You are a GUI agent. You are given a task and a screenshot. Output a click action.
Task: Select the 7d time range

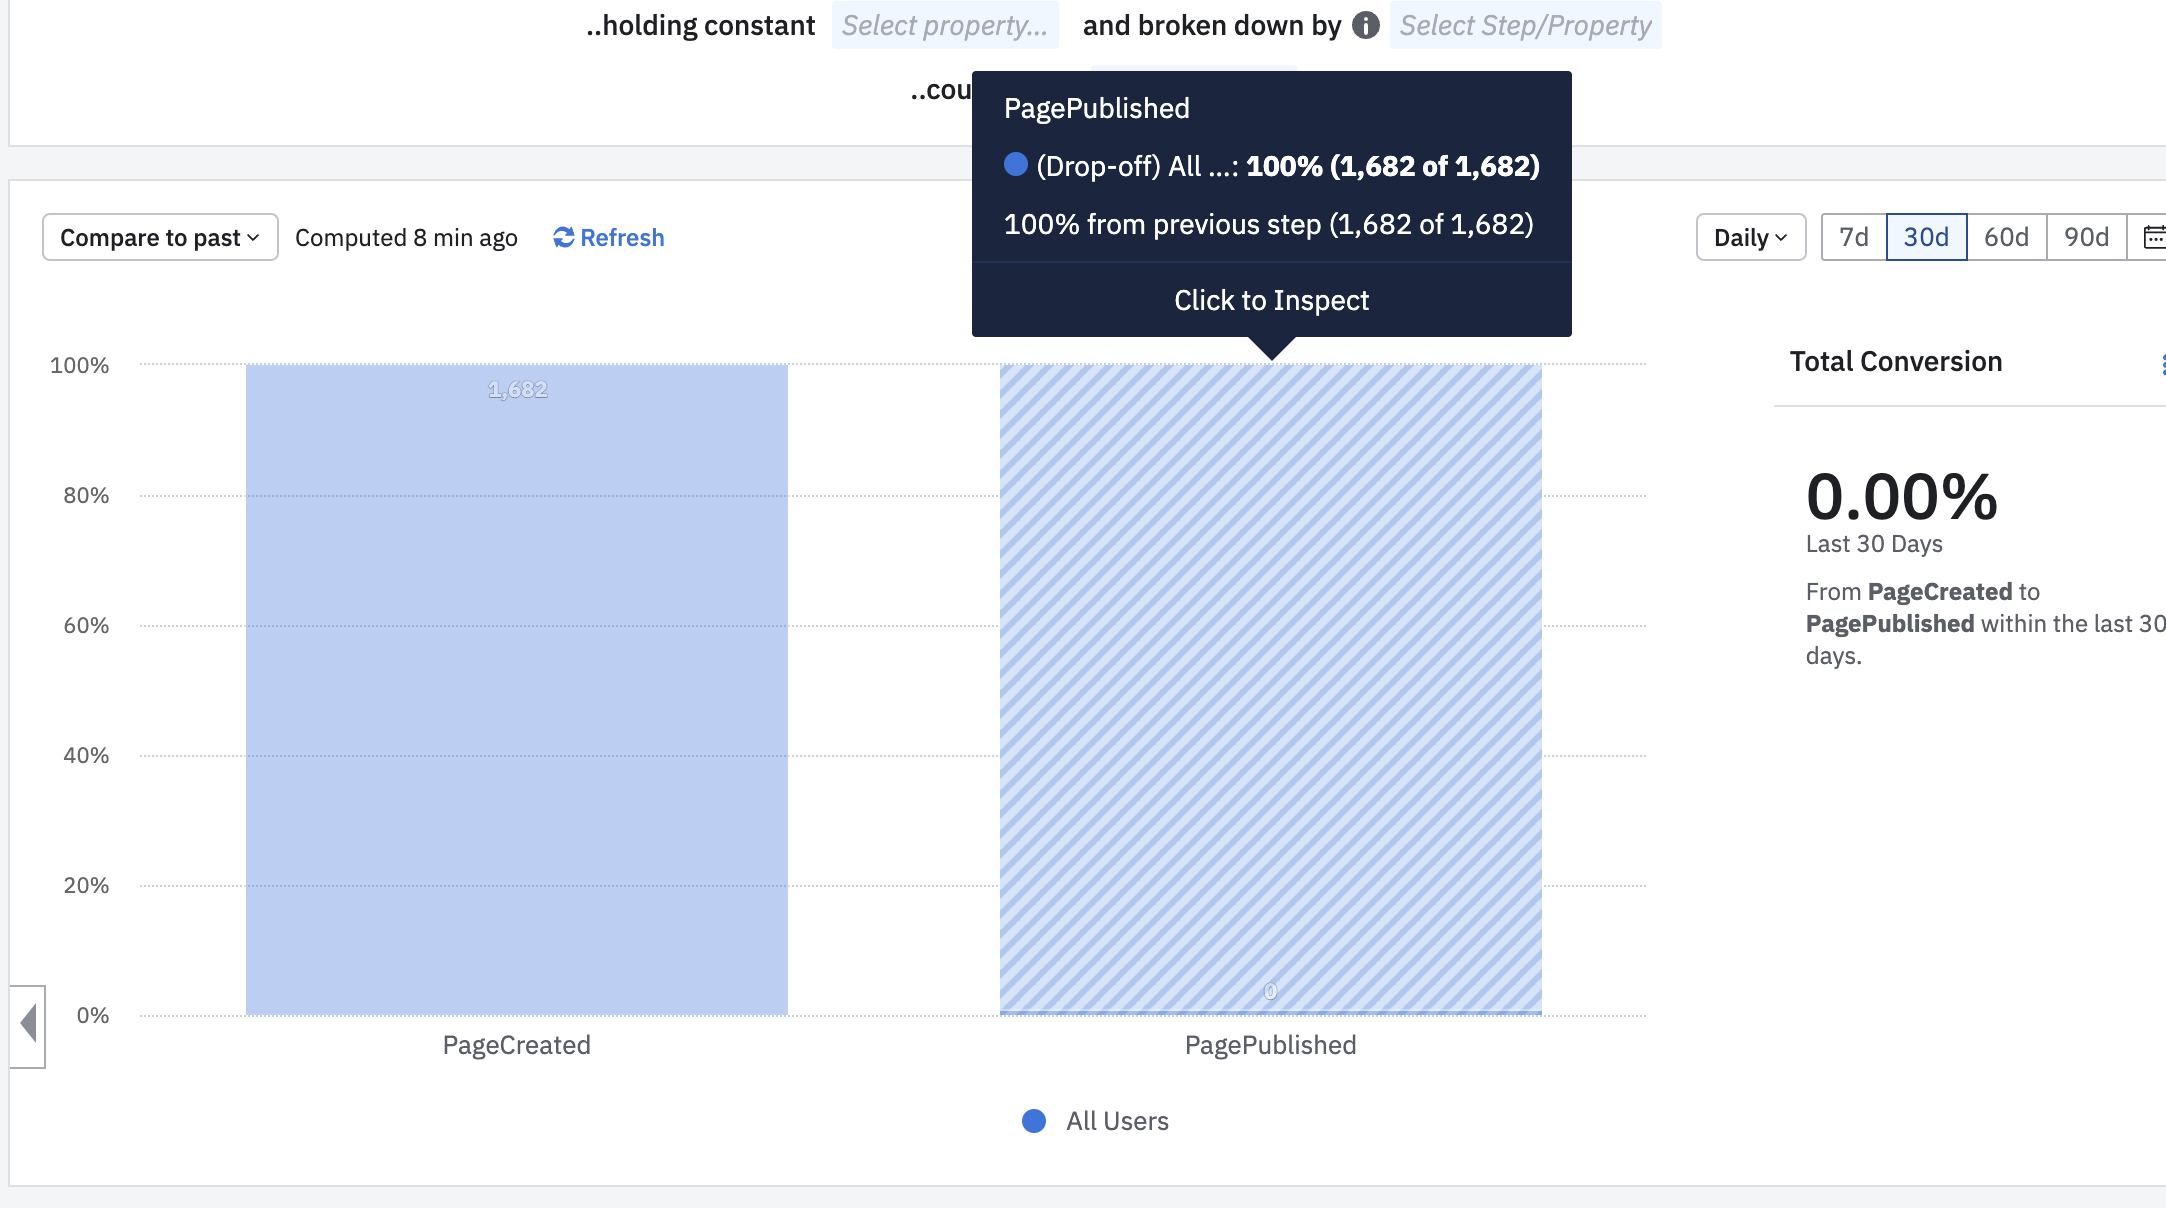(x=1853, y=237)
